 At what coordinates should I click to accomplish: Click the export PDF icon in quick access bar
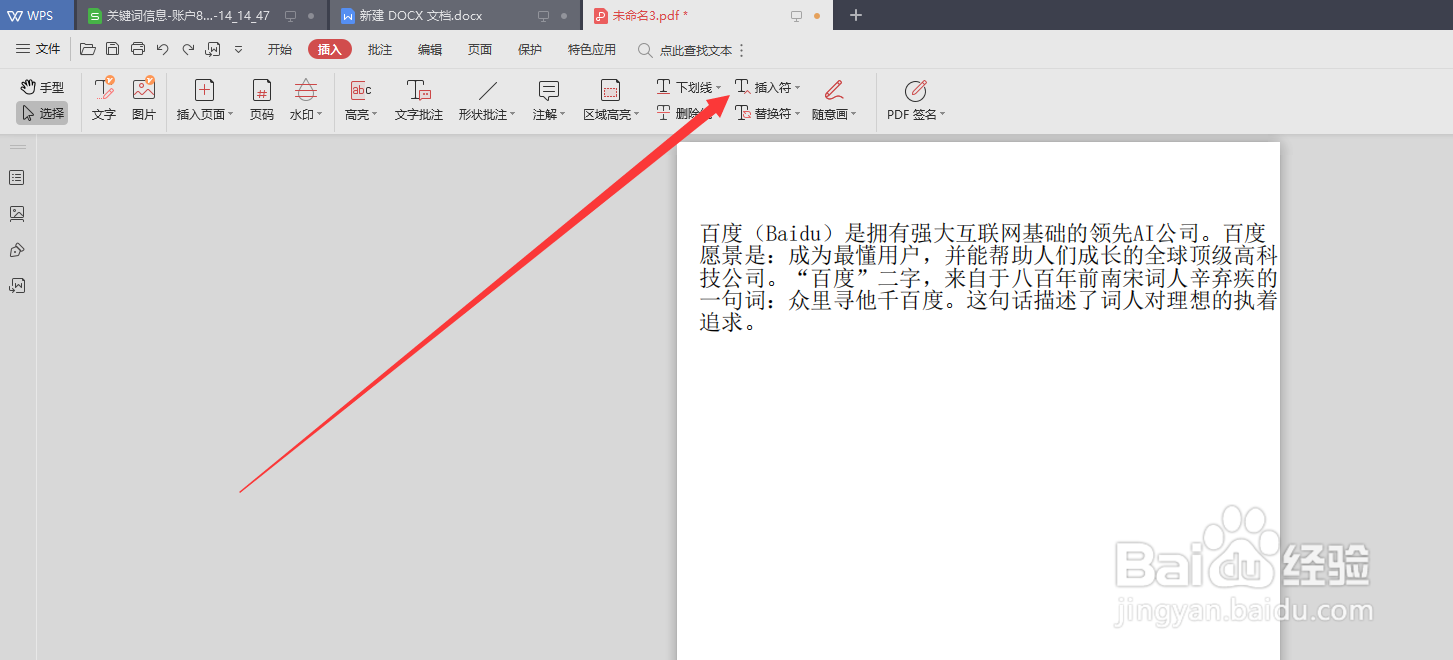(213, 49)
